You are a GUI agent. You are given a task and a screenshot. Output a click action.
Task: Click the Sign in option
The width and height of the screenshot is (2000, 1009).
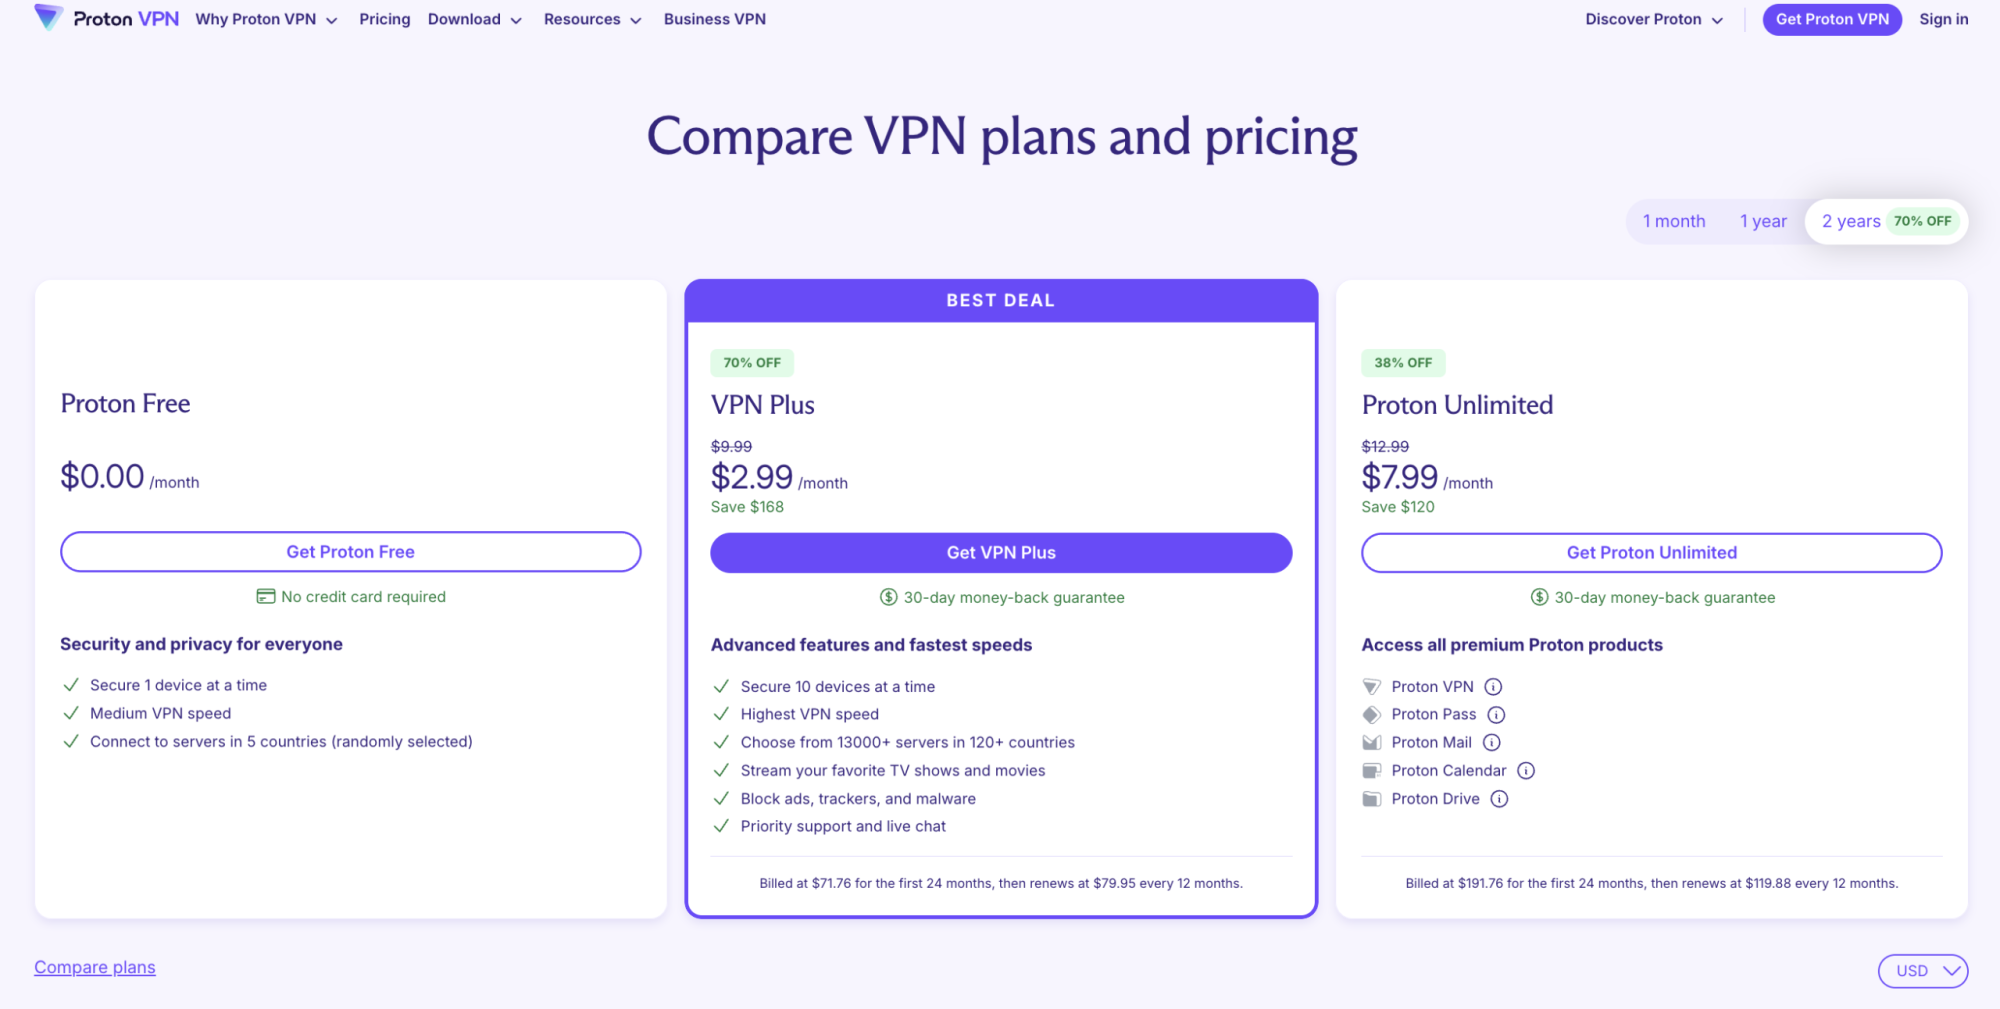click(1943, 19)
